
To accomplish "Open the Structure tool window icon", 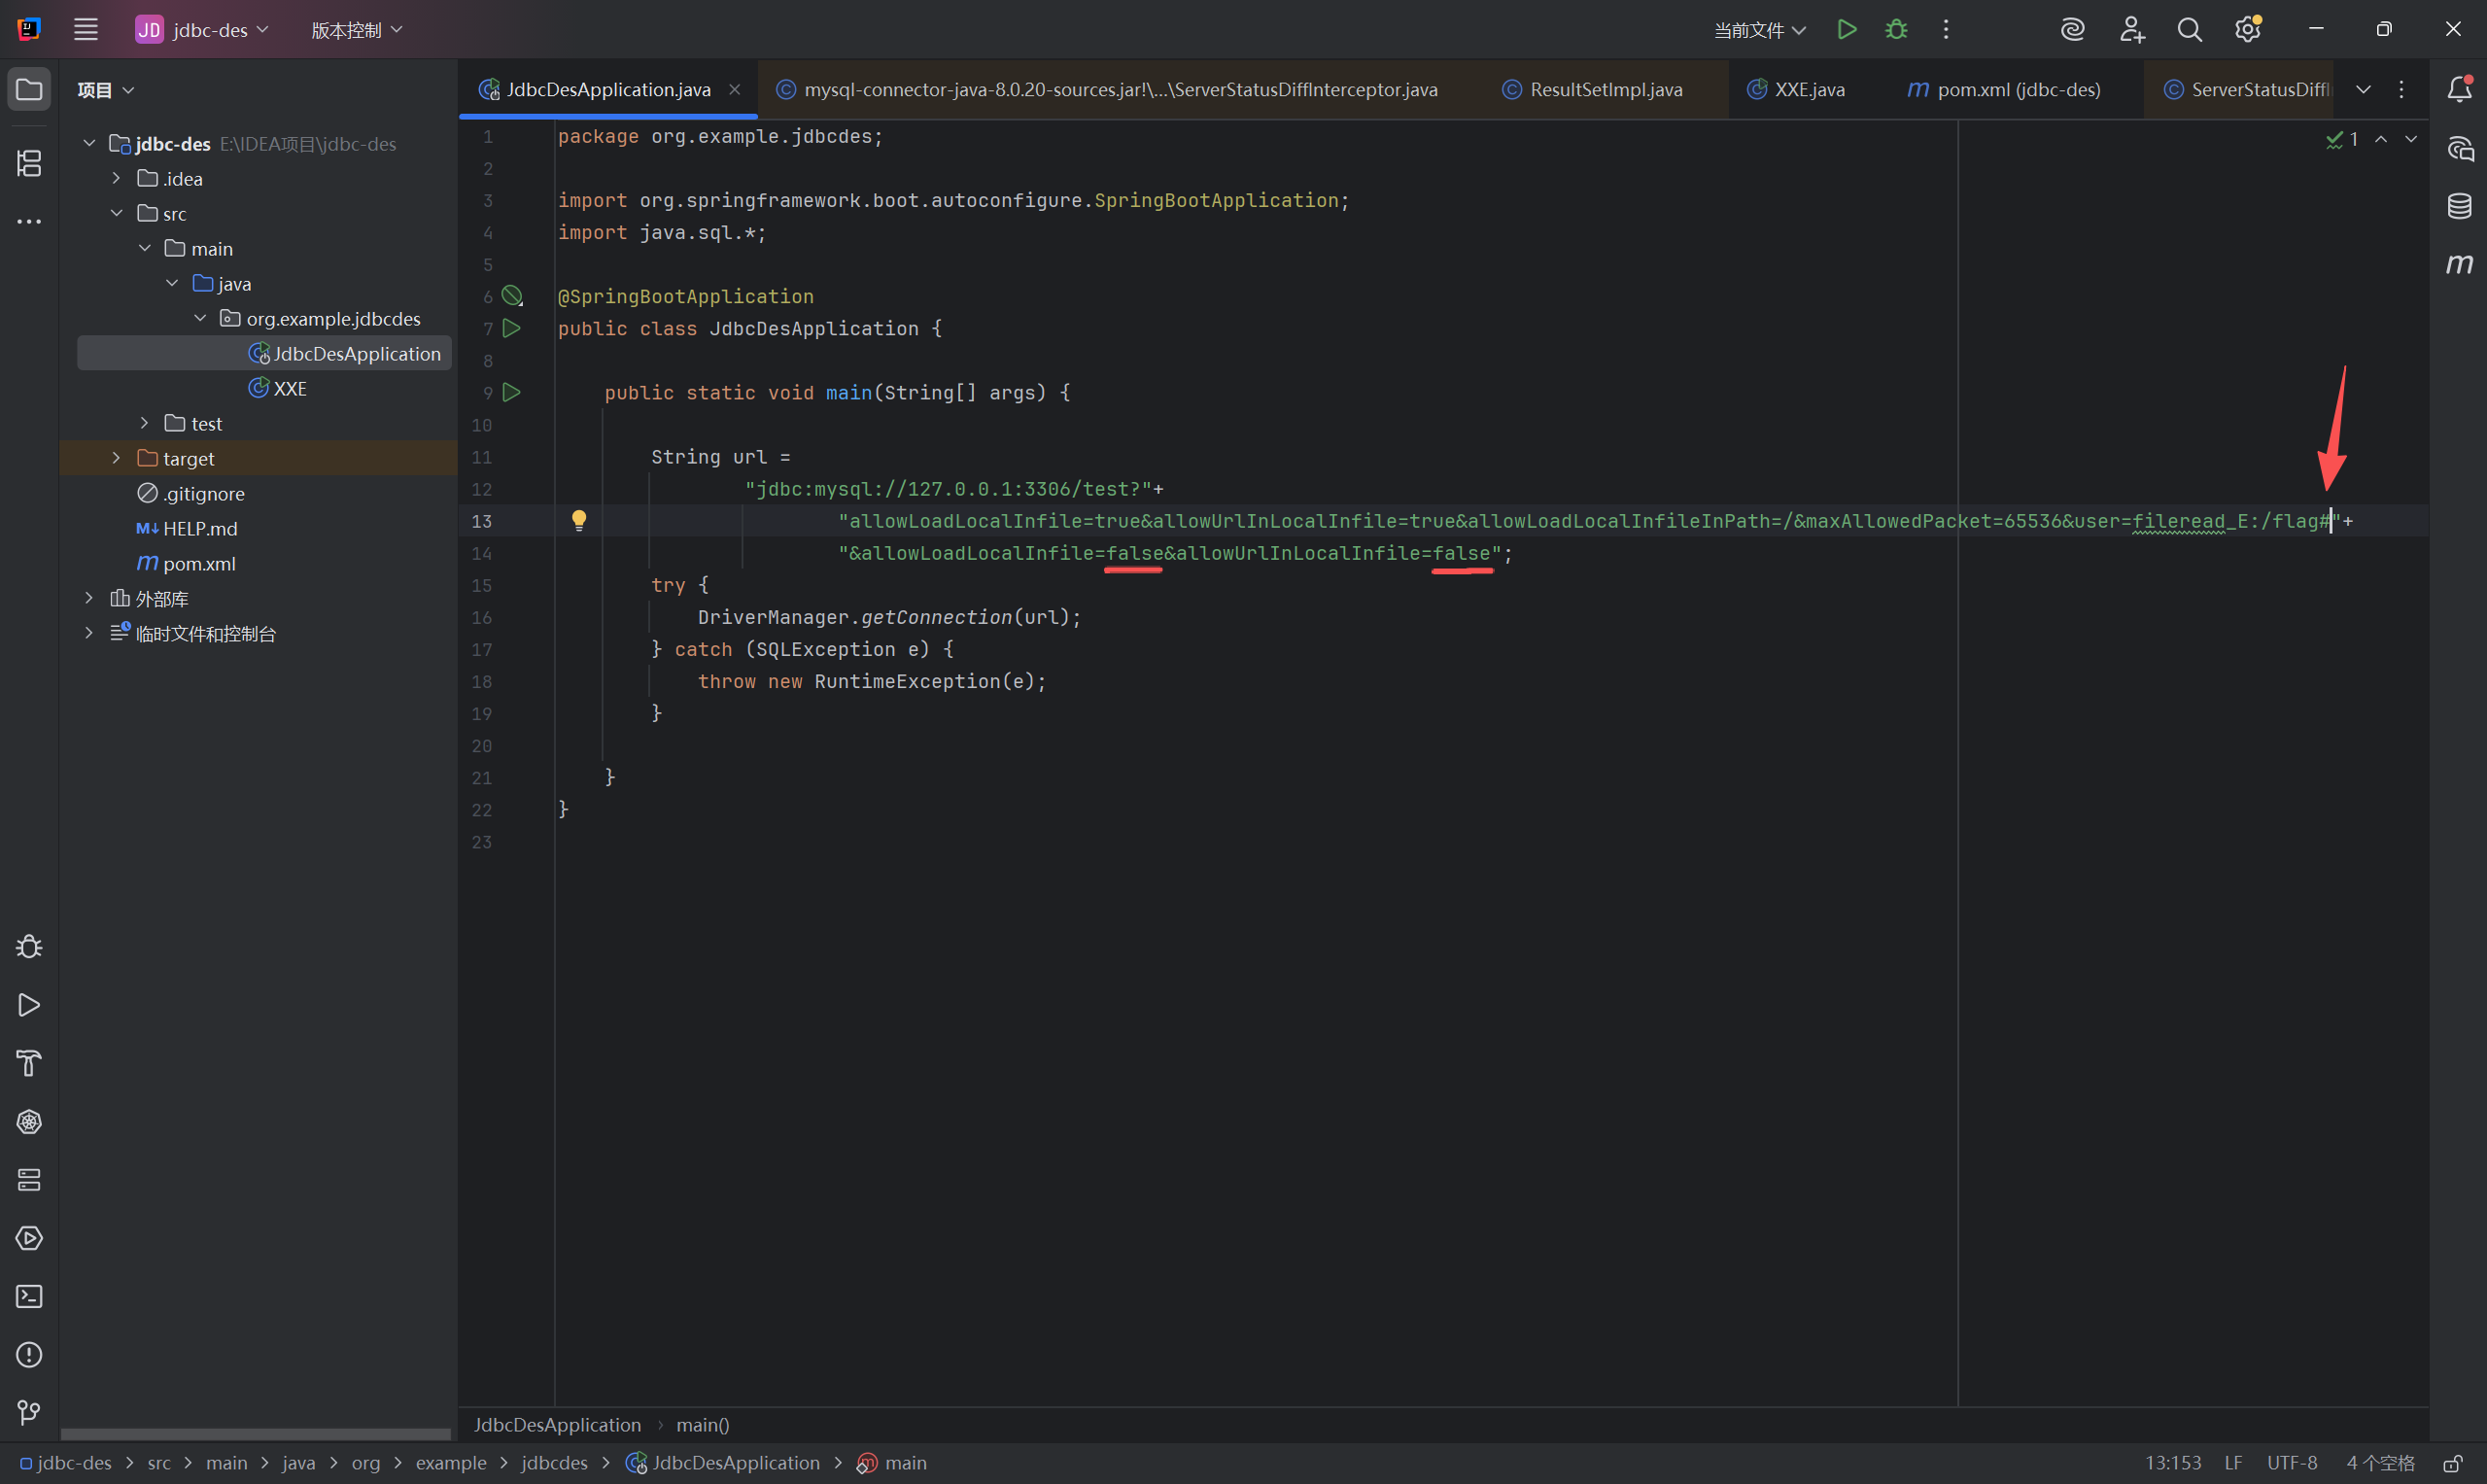I will pyautogui.click(x=29, y=163).
